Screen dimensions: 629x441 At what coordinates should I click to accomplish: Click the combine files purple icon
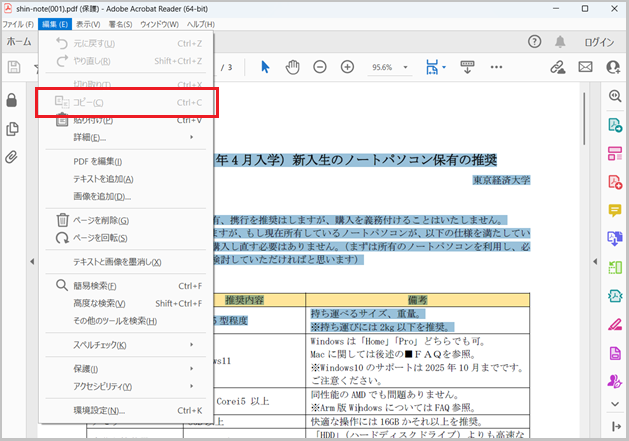pyautogui.click(x=615, y=238)
